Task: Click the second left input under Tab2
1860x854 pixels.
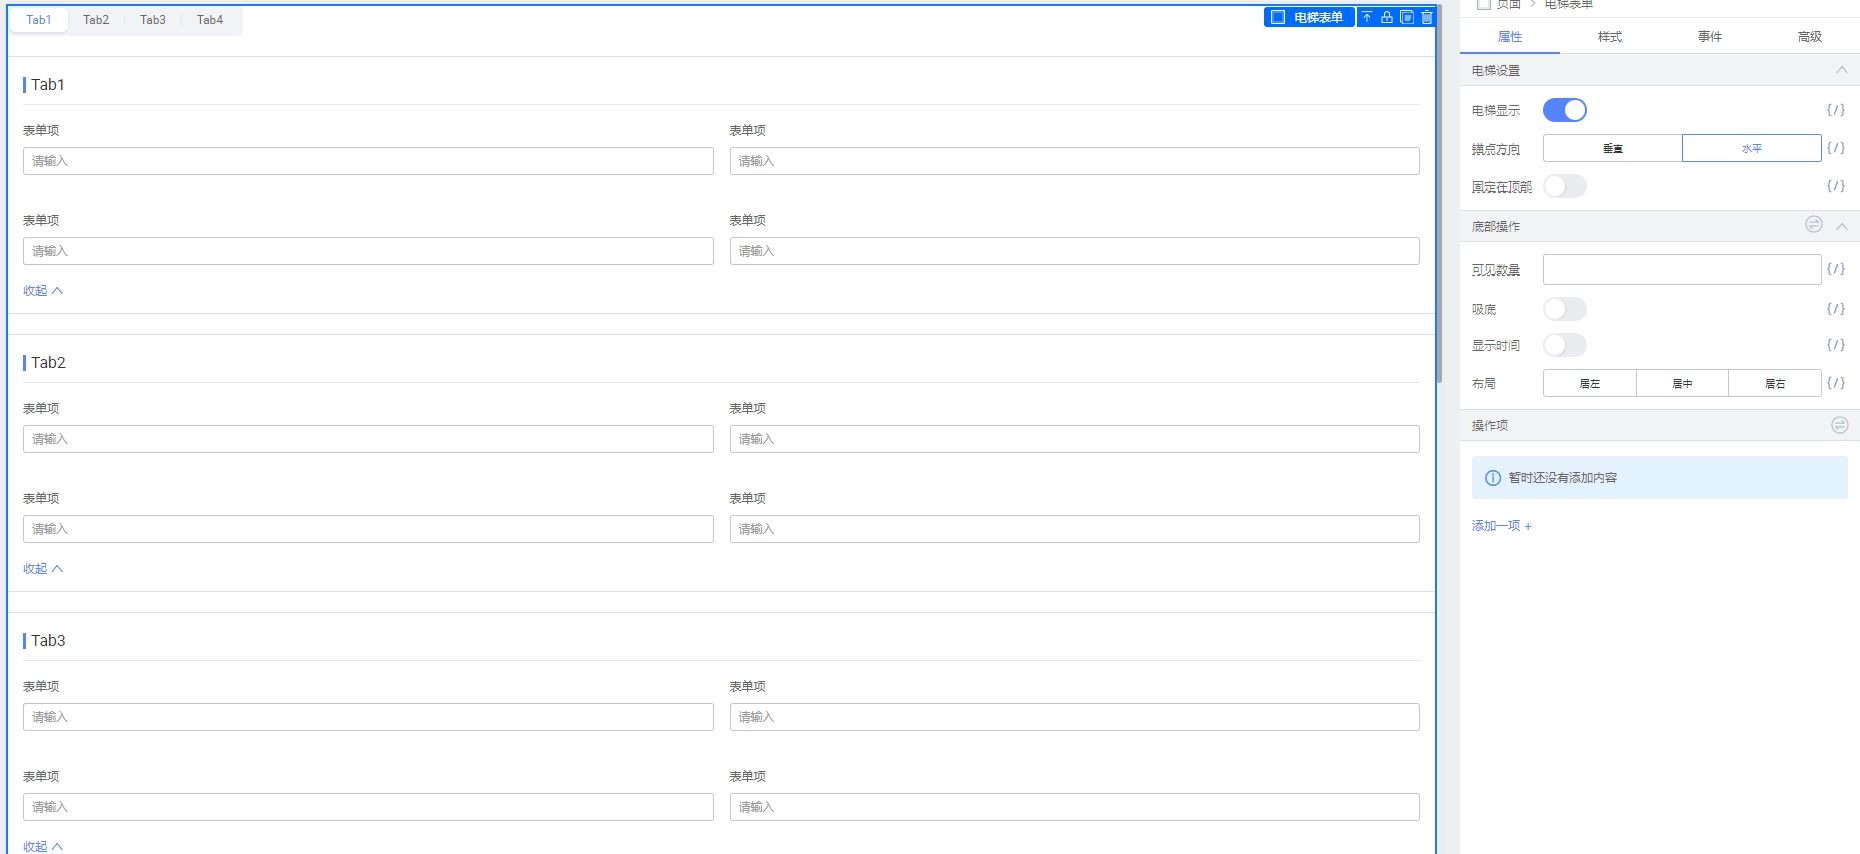Action: [x=368, y=529]
